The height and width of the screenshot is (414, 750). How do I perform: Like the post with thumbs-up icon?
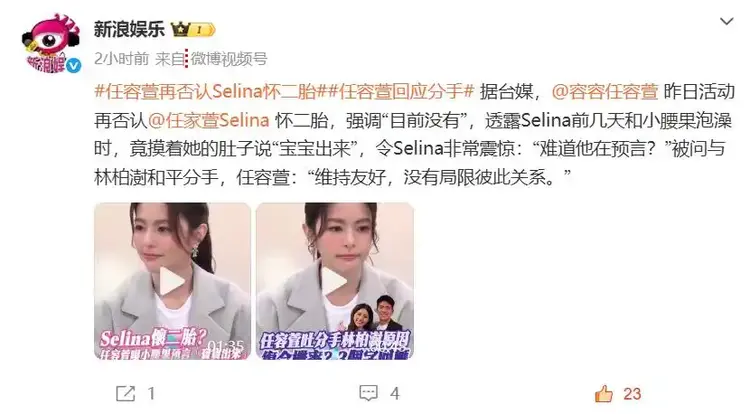click(604, 394)
